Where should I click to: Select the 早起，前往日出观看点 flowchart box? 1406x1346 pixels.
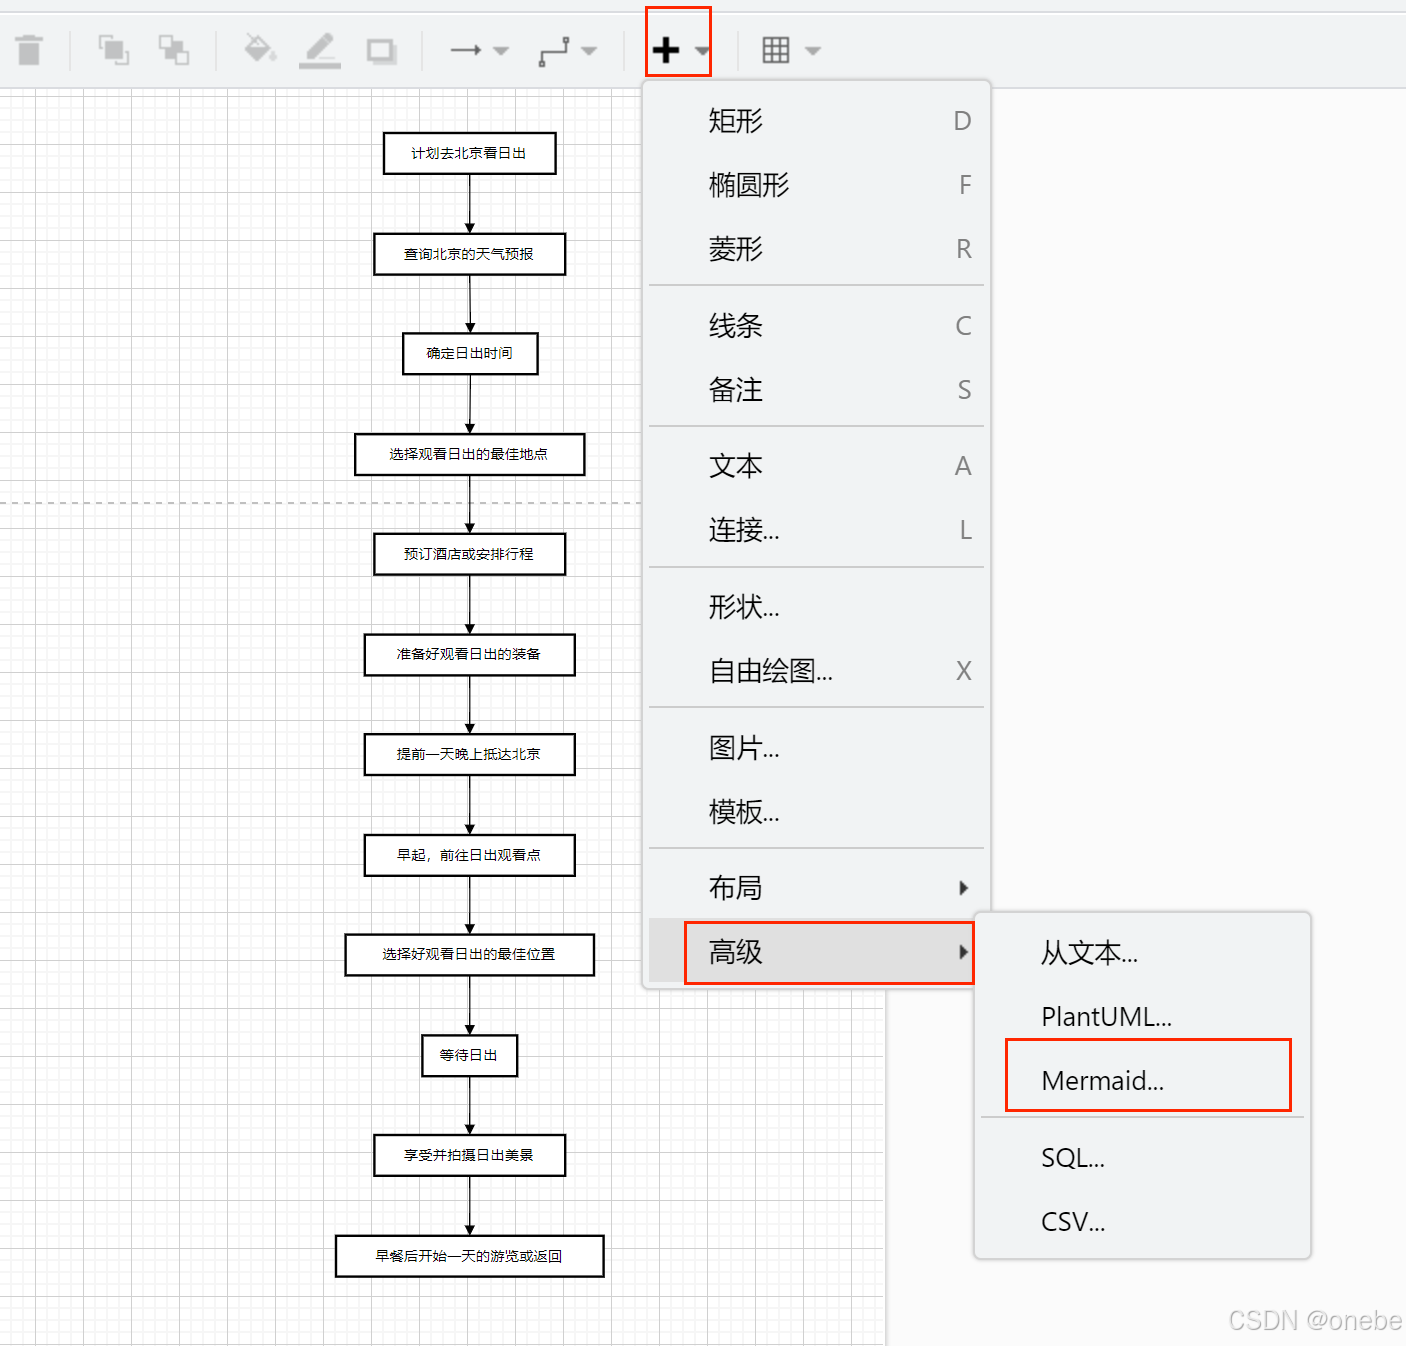pyautogui.click(x=470, y=855)
